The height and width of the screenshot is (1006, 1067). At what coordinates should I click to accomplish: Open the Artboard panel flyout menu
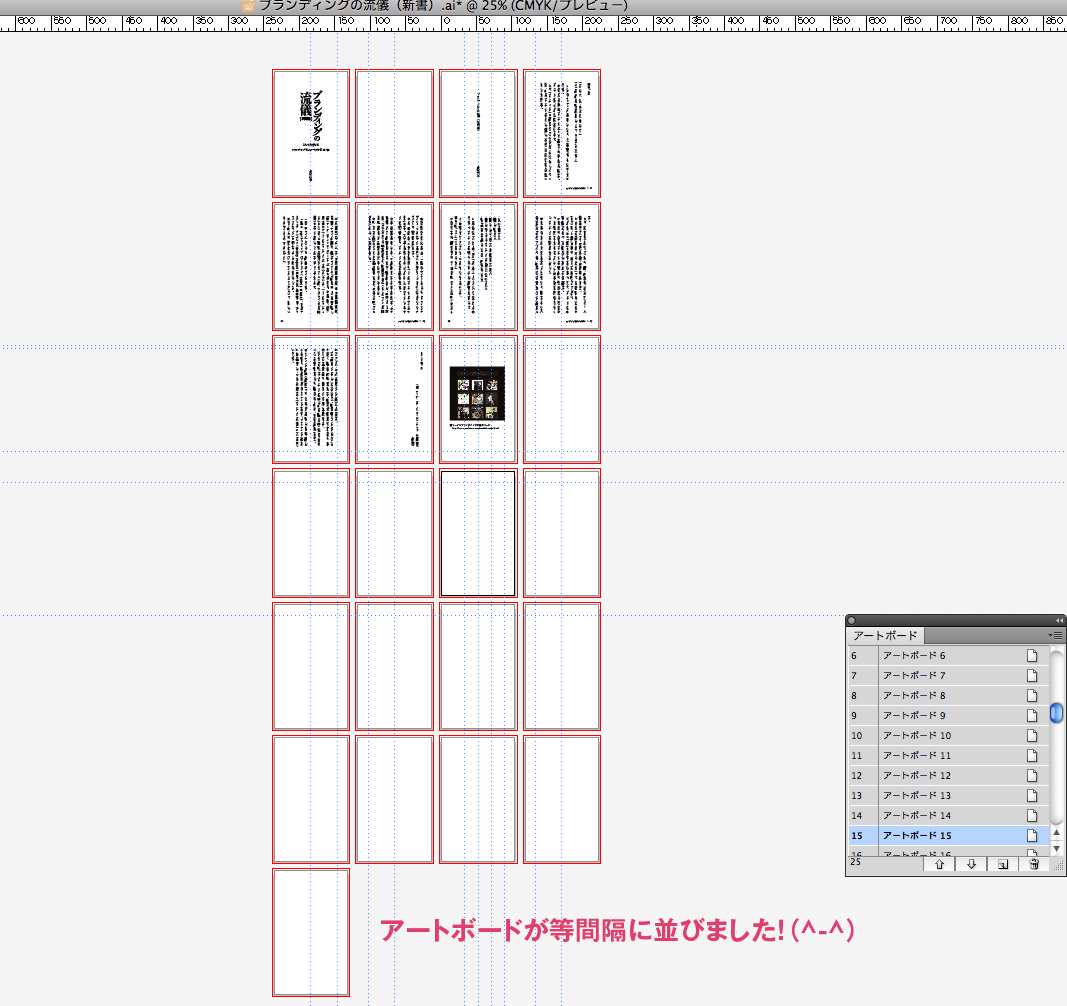1055,635
